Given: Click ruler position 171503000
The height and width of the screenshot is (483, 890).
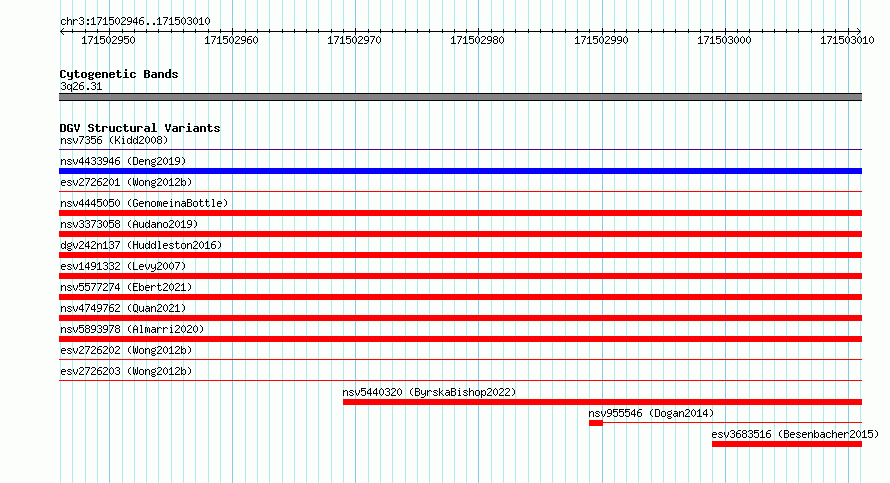Looking at the screenshot, I should [724, 40].
